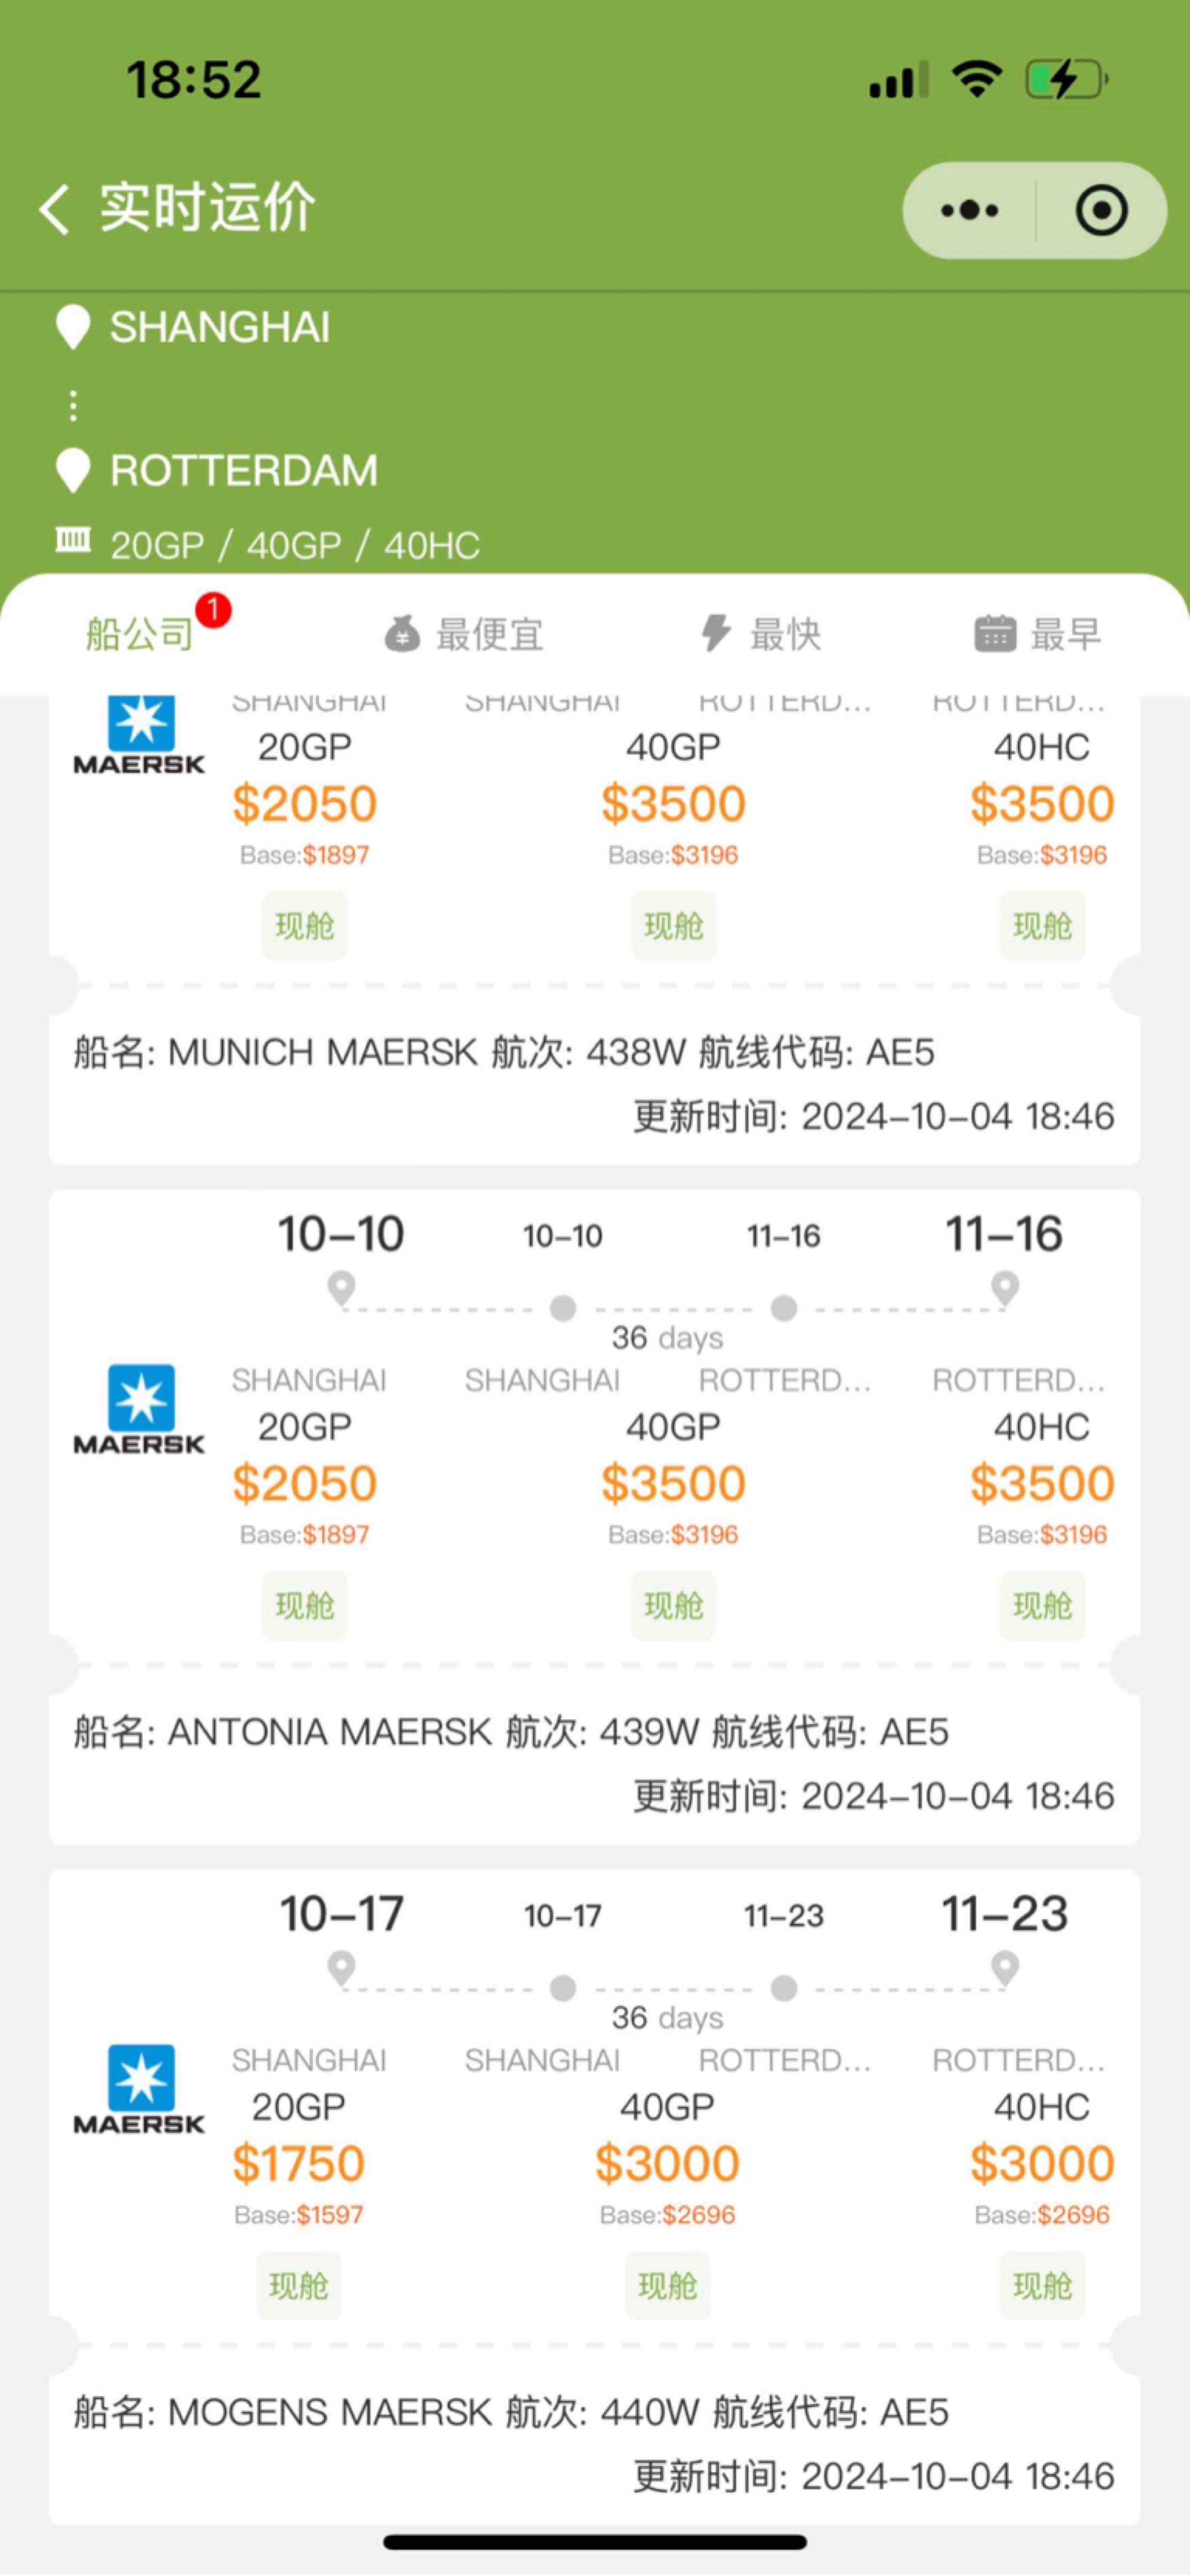Tap the money bag icon for 最便宜

tap(402, 633)
